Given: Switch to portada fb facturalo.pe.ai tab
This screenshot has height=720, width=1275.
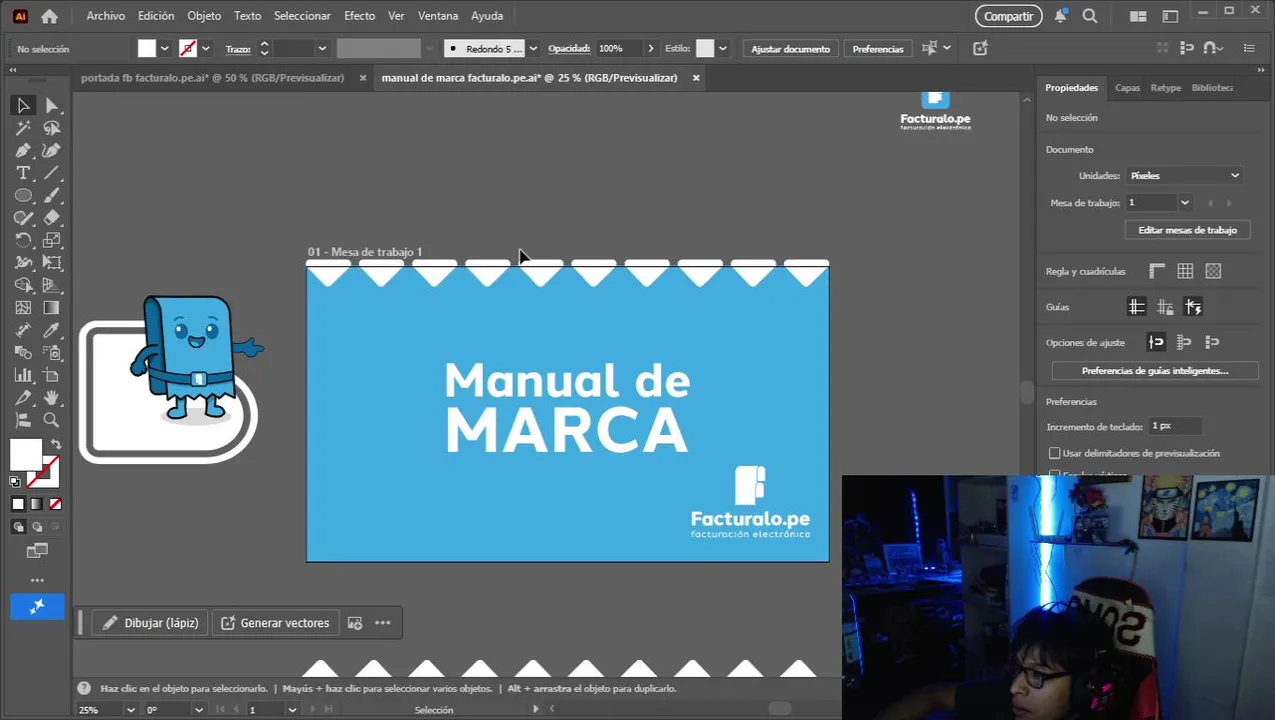Looking at the screenshot, I should click(x=212, y=78).
